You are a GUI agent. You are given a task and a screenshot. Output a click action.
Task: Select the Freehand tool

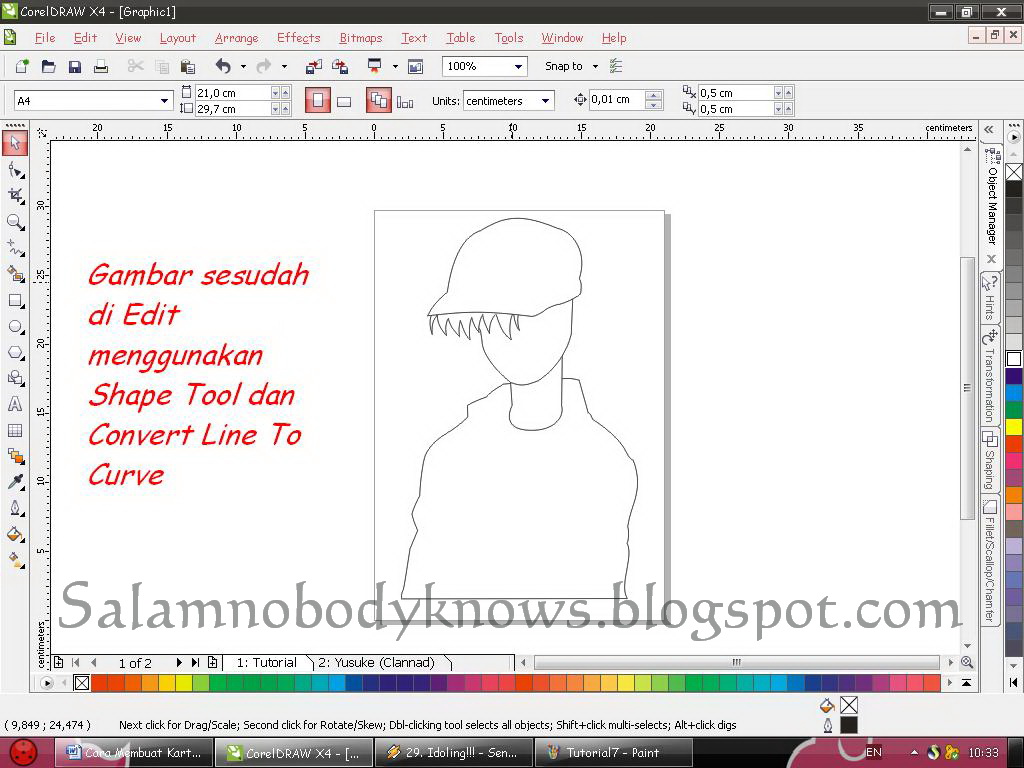(15, 248)
